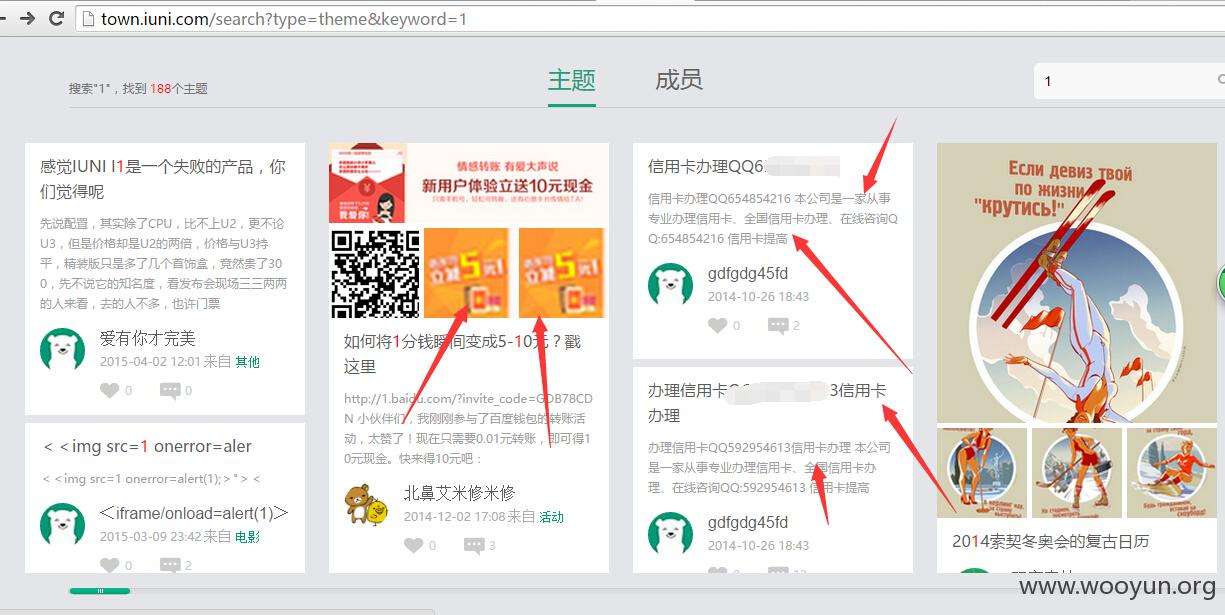This screenshot has height=615, width=1225.
Task: Click the magnifier icon in search box
Action: pyautogui.click(x=1220, y=80)
